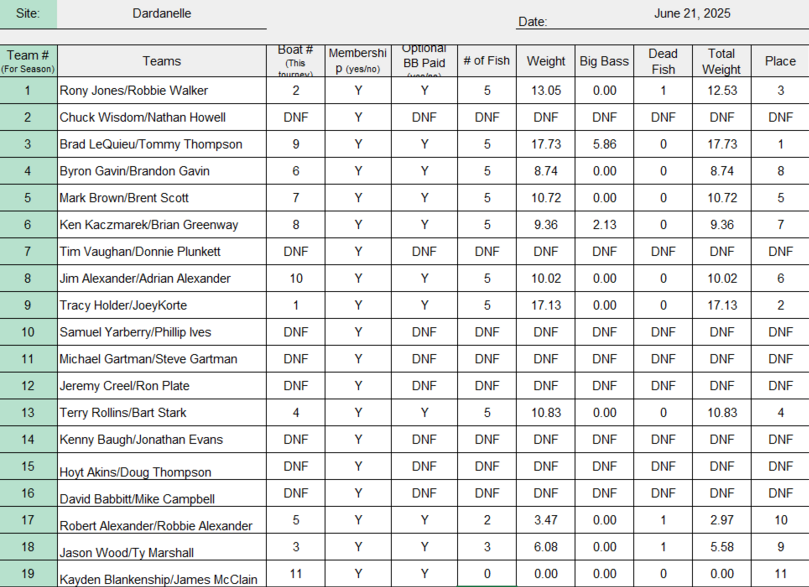
Task: Select the 3.47 weight cell for team 17
Action: coord(546,520)
